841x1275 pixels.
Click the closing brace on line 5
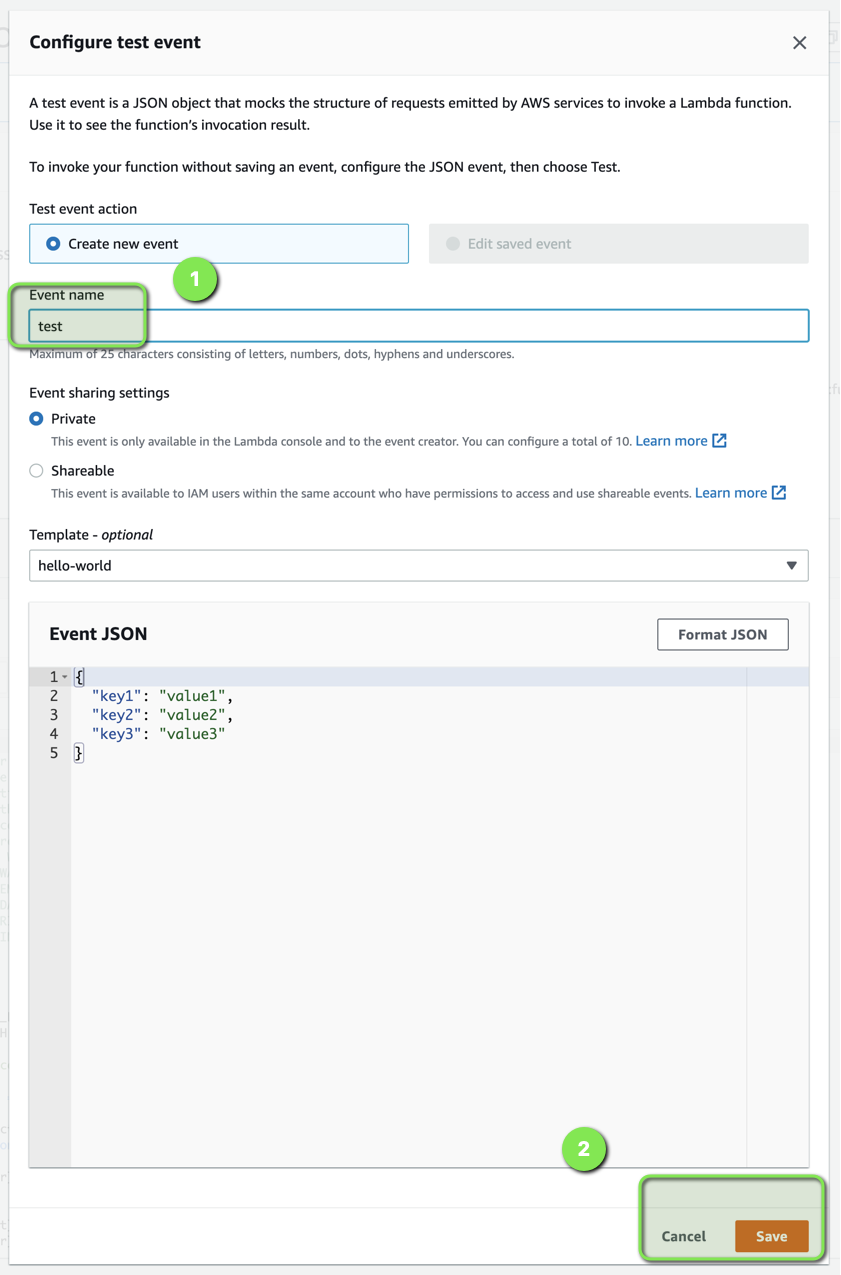(x=79, y=753)
